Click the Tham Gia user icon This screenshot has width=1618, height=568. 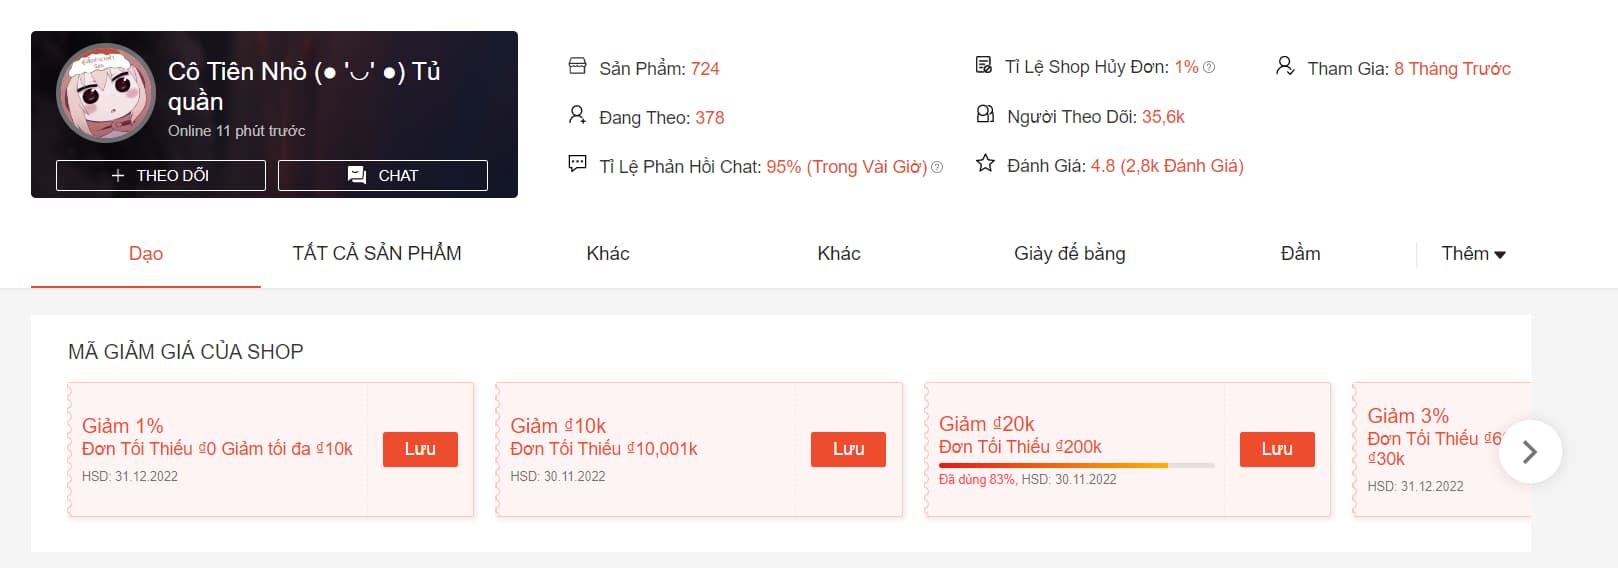point(1285,66)
